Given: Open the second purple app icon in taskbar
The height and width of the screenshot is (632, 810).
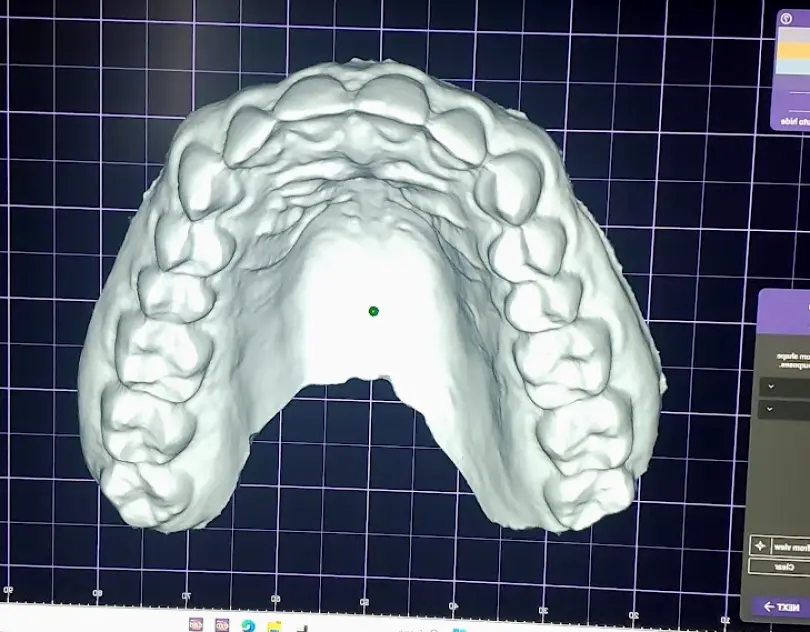Looking at the screenshot, I should [222, 625].
